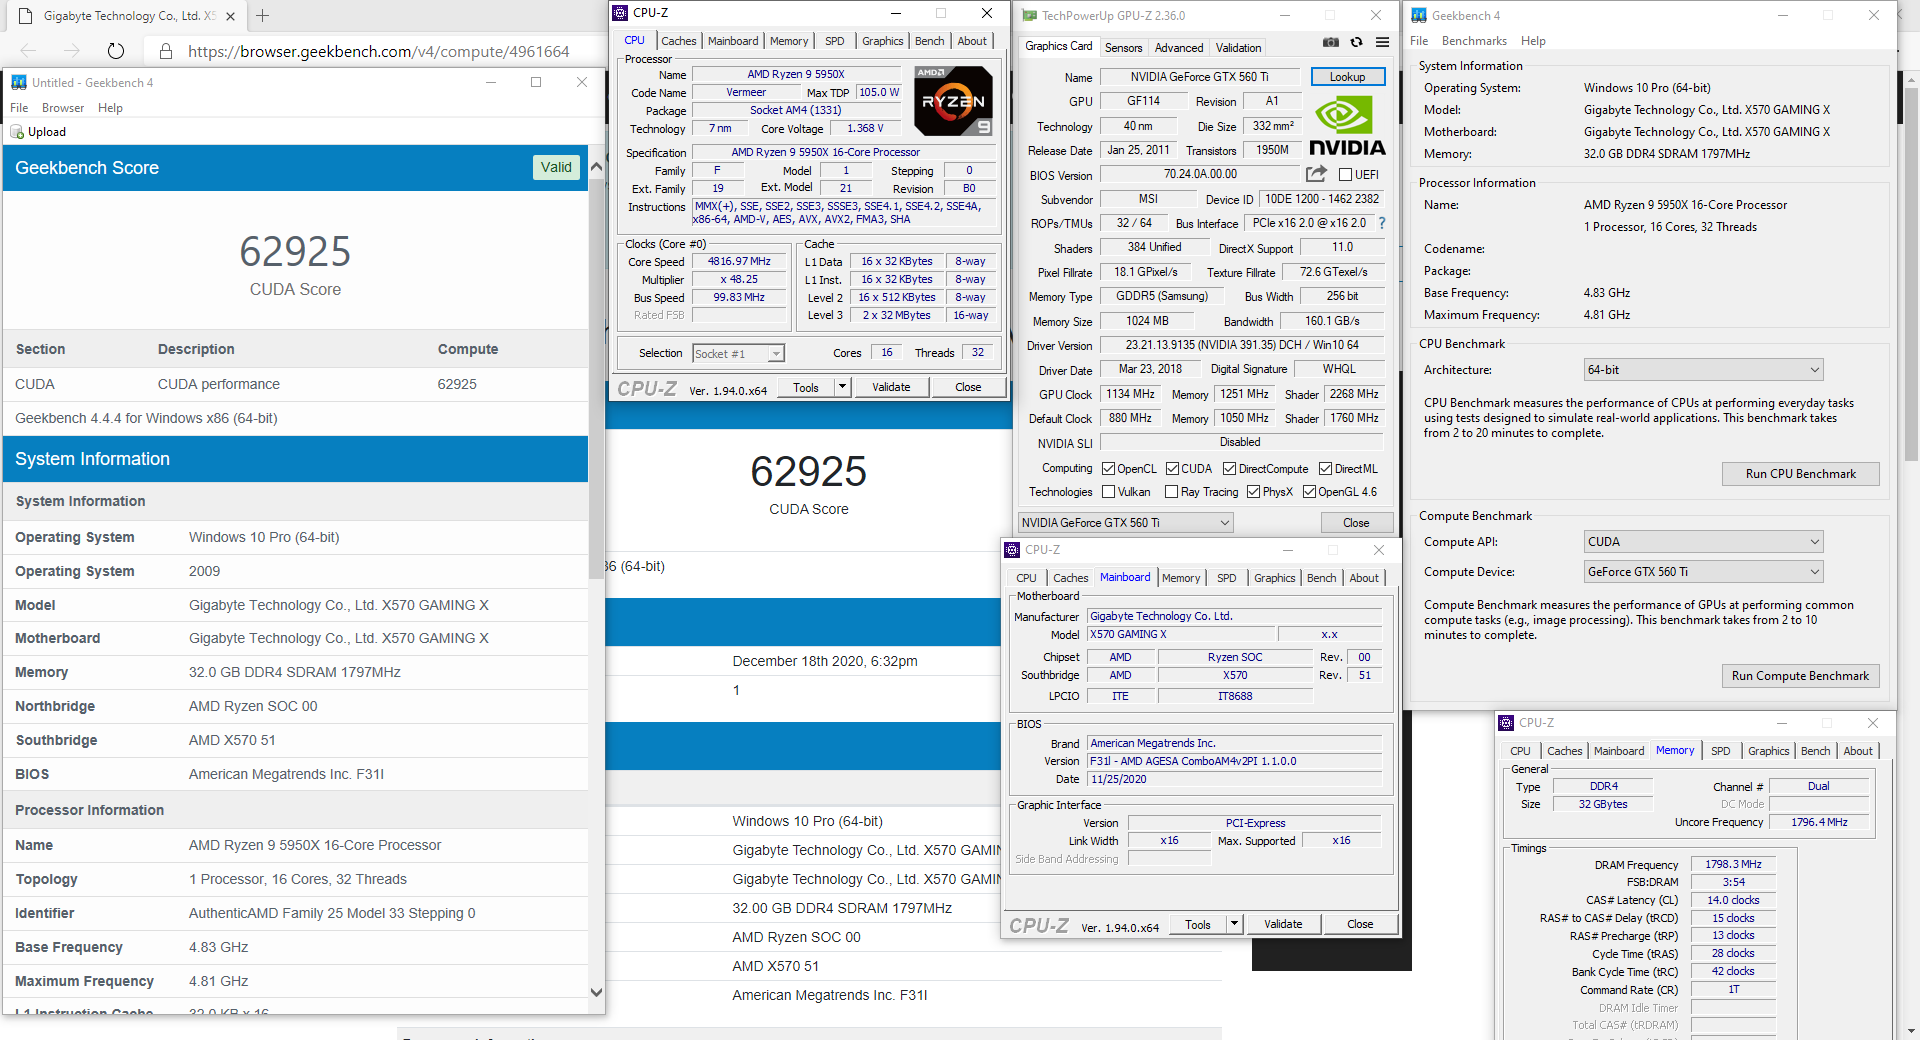The width and height of the screenshot is (1920, 1040).
Task: Toggle the OpenGL 4.6 checkbox
Action: (1309, 491)
